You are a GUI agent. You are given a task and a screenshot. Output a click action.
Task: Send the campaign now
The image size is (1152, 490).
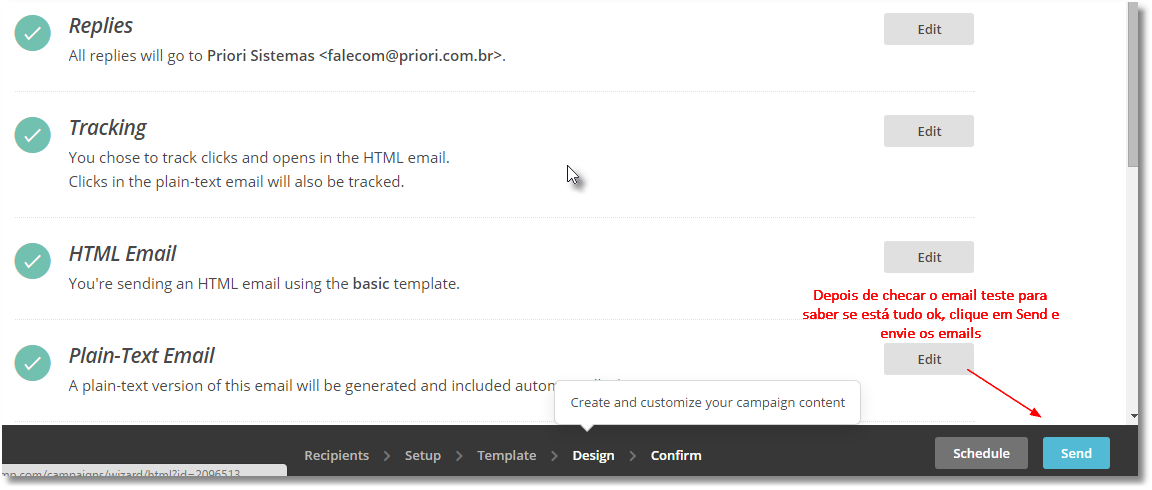1076,453
